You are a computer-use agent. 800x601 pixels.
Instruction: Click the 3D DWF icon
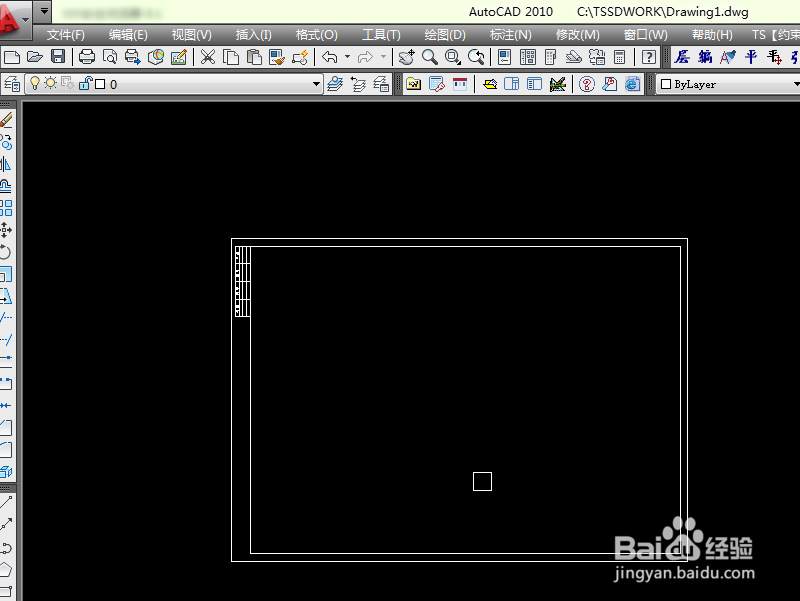(x=156, y=57)
